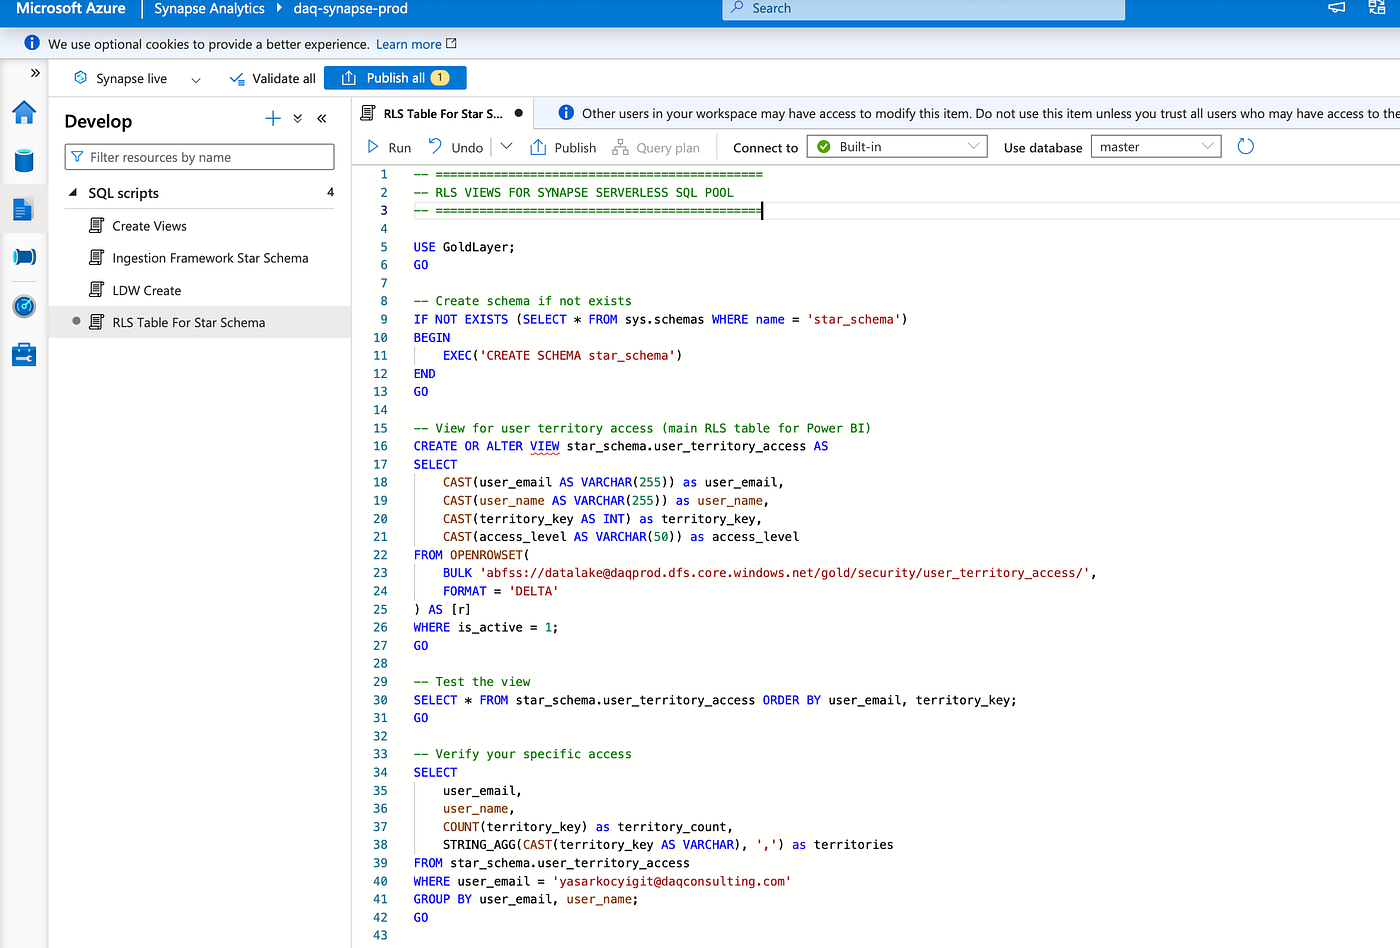
Task: Click the 'FROM OPENROWSET(' code line
Action: coord(472,555)
